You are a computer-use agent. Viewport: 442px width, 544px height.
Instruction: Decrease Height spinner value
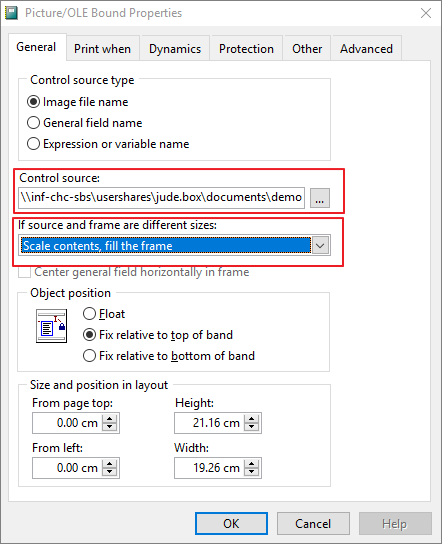(252, 427)
